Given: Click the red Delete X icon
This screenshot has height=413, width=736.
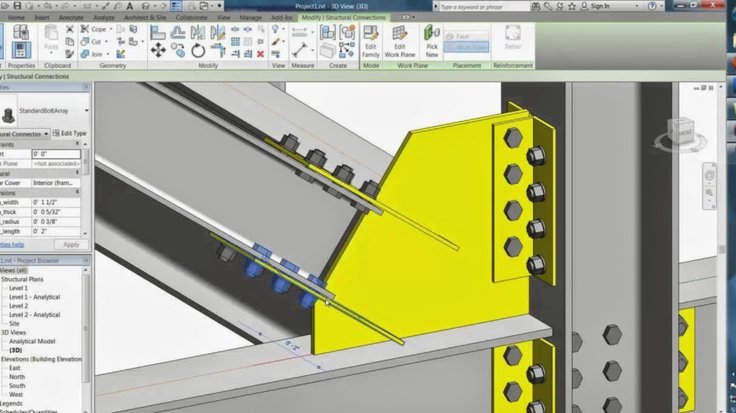Looking at the screenshot, I should pyautogui.click(x=261, y=54).
